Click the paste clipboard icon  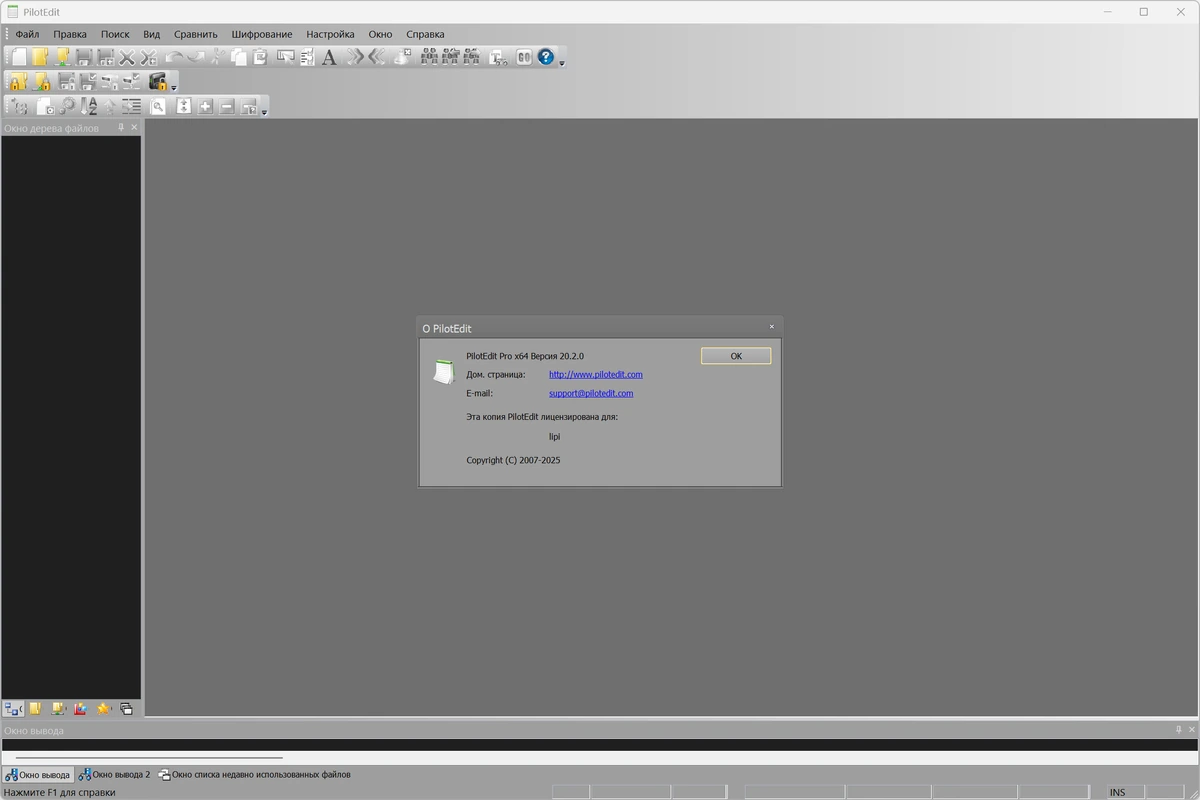pyautogui.click(x=260, y=57)
